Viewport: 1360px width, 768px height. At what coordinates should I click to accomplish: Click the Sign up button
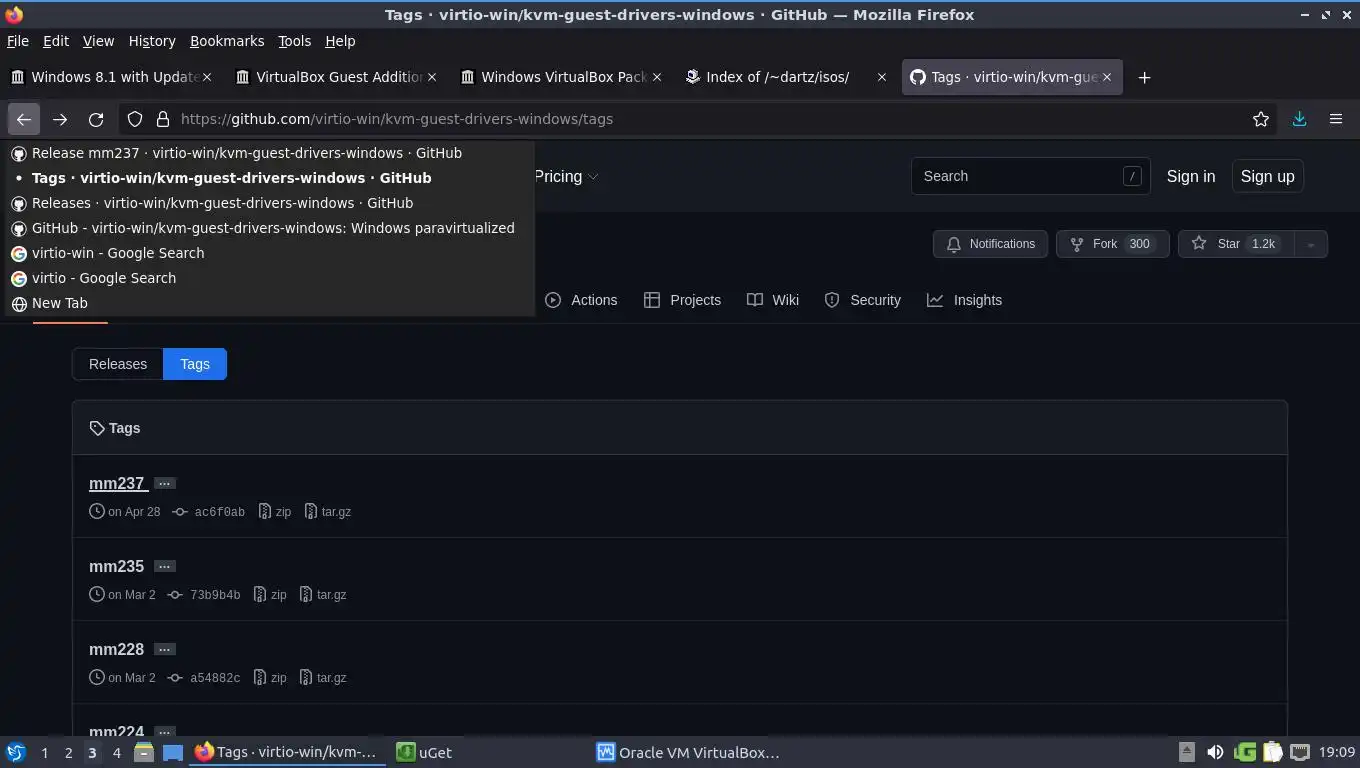pyautogui.click(x=1267, y=176)
